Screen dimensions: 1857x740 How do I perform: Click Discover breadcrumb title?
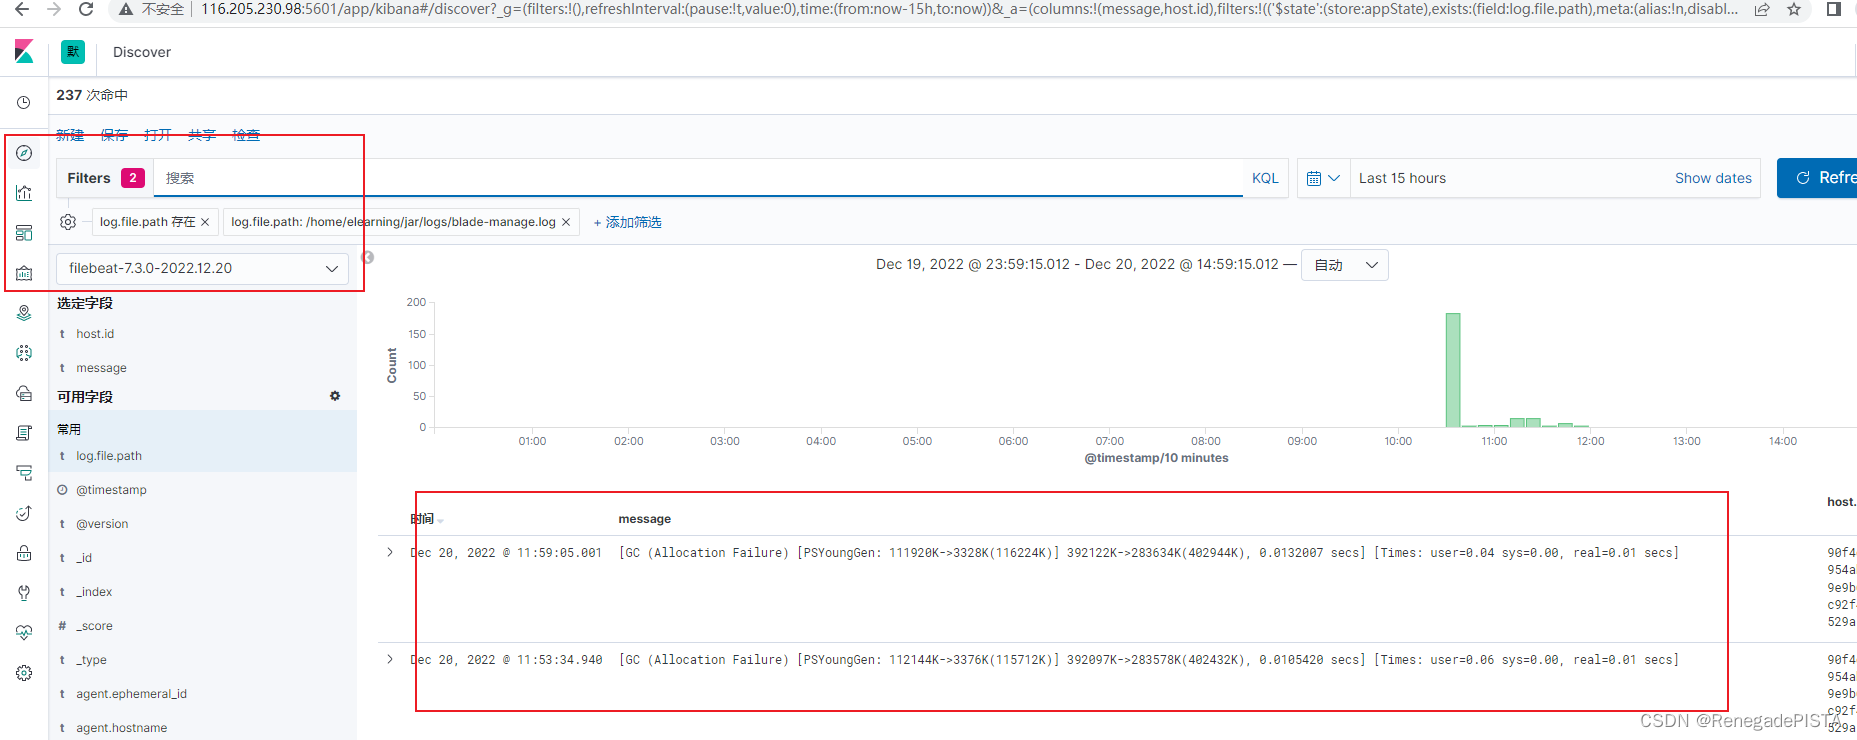pyautogui.click(x=142, y=52)
